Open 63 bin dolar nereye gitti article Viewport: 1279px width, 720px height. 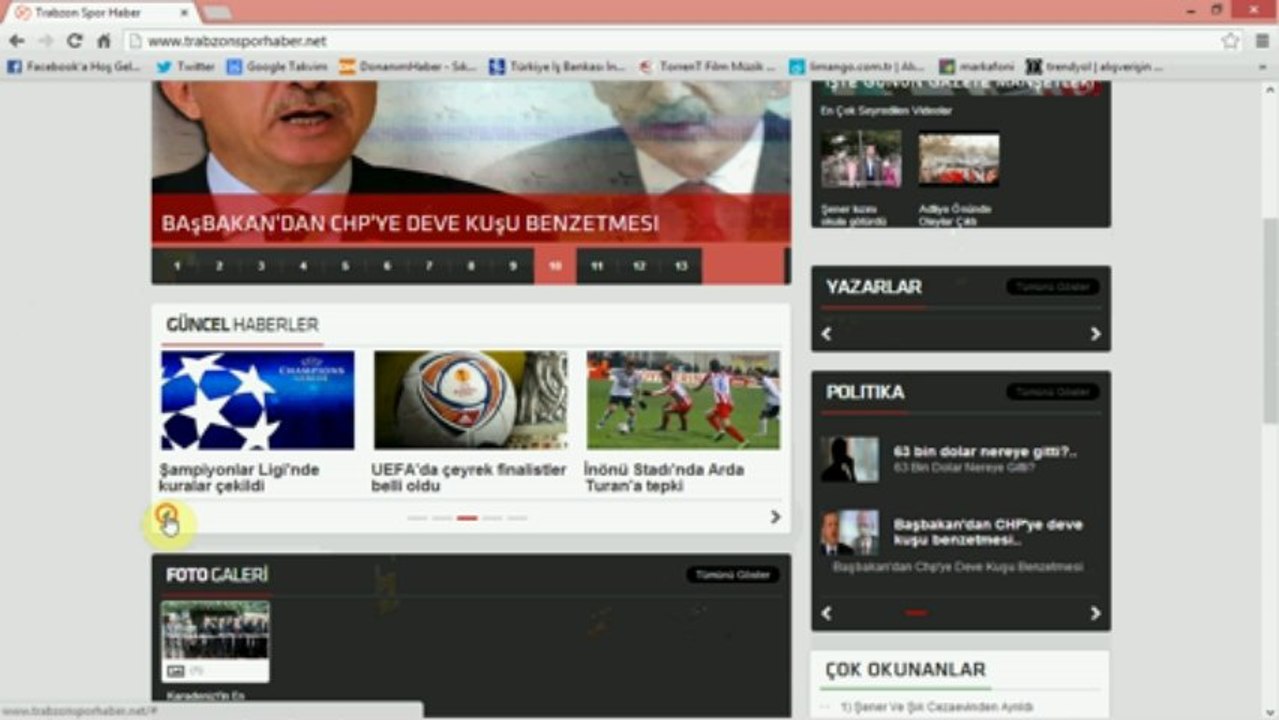click(x=985, y=451)
